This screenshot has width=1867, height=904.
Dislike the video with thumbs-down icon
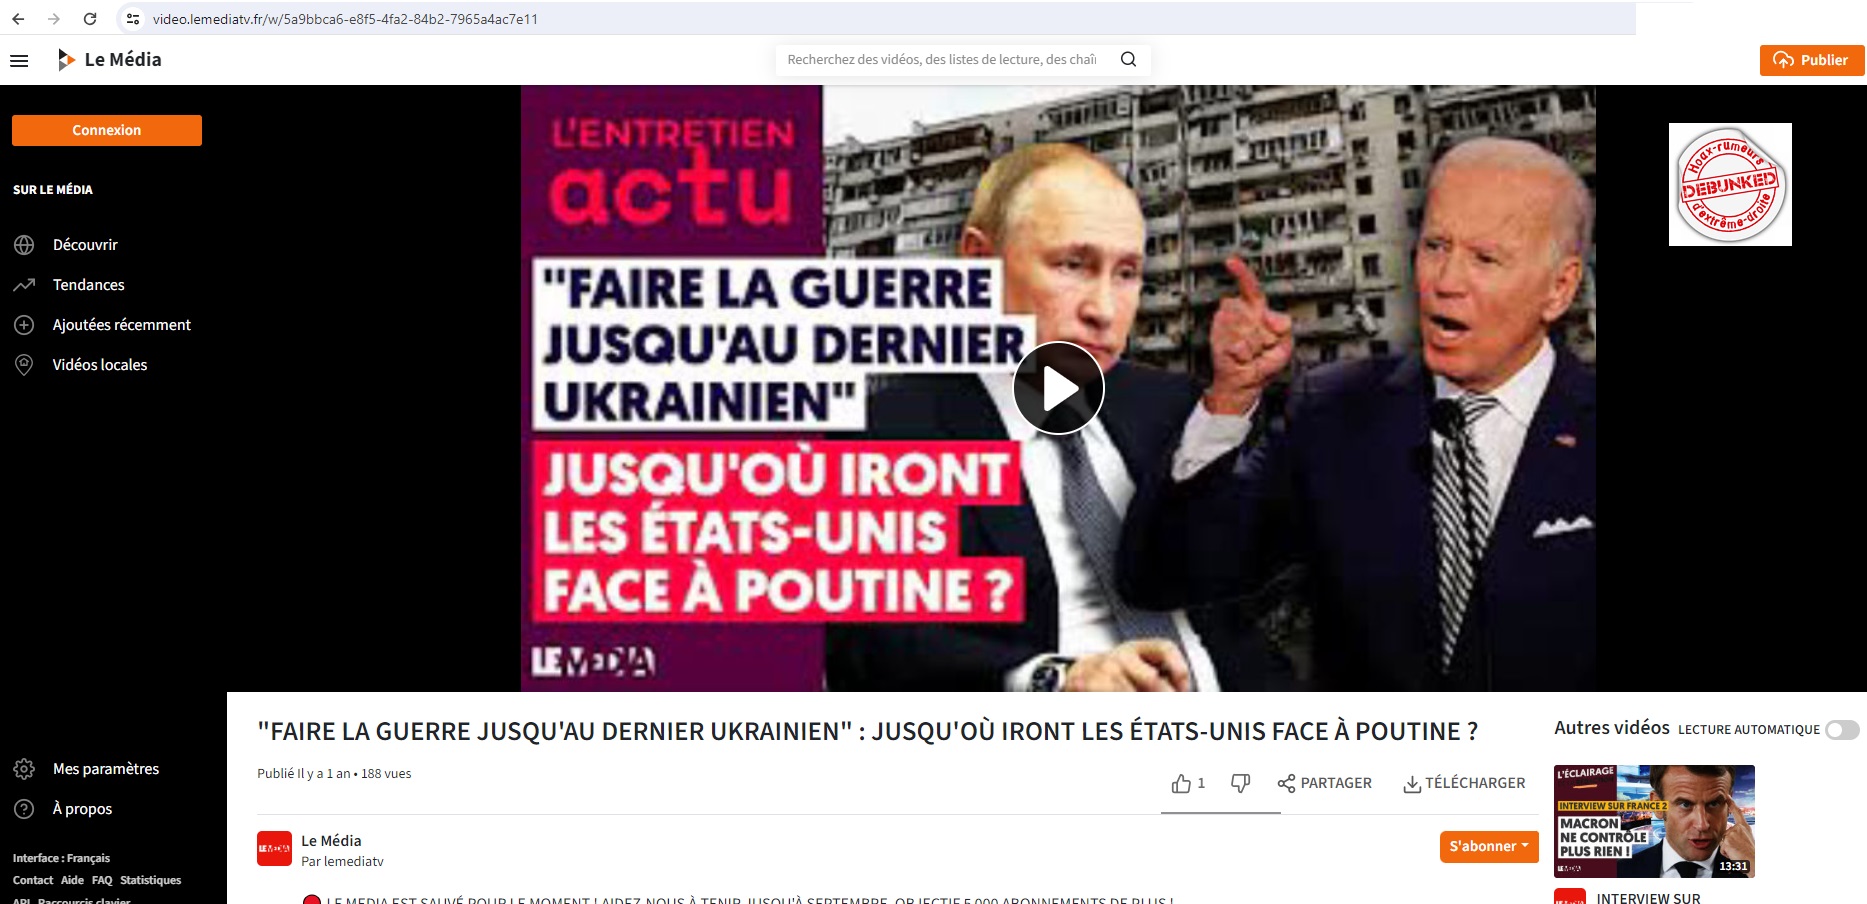click(1240, 783)
